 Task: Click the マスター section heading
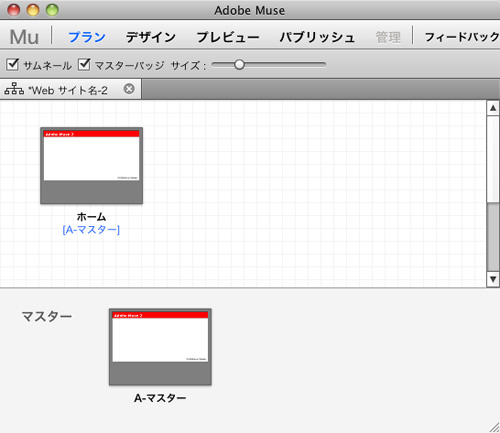click(47, 316)
